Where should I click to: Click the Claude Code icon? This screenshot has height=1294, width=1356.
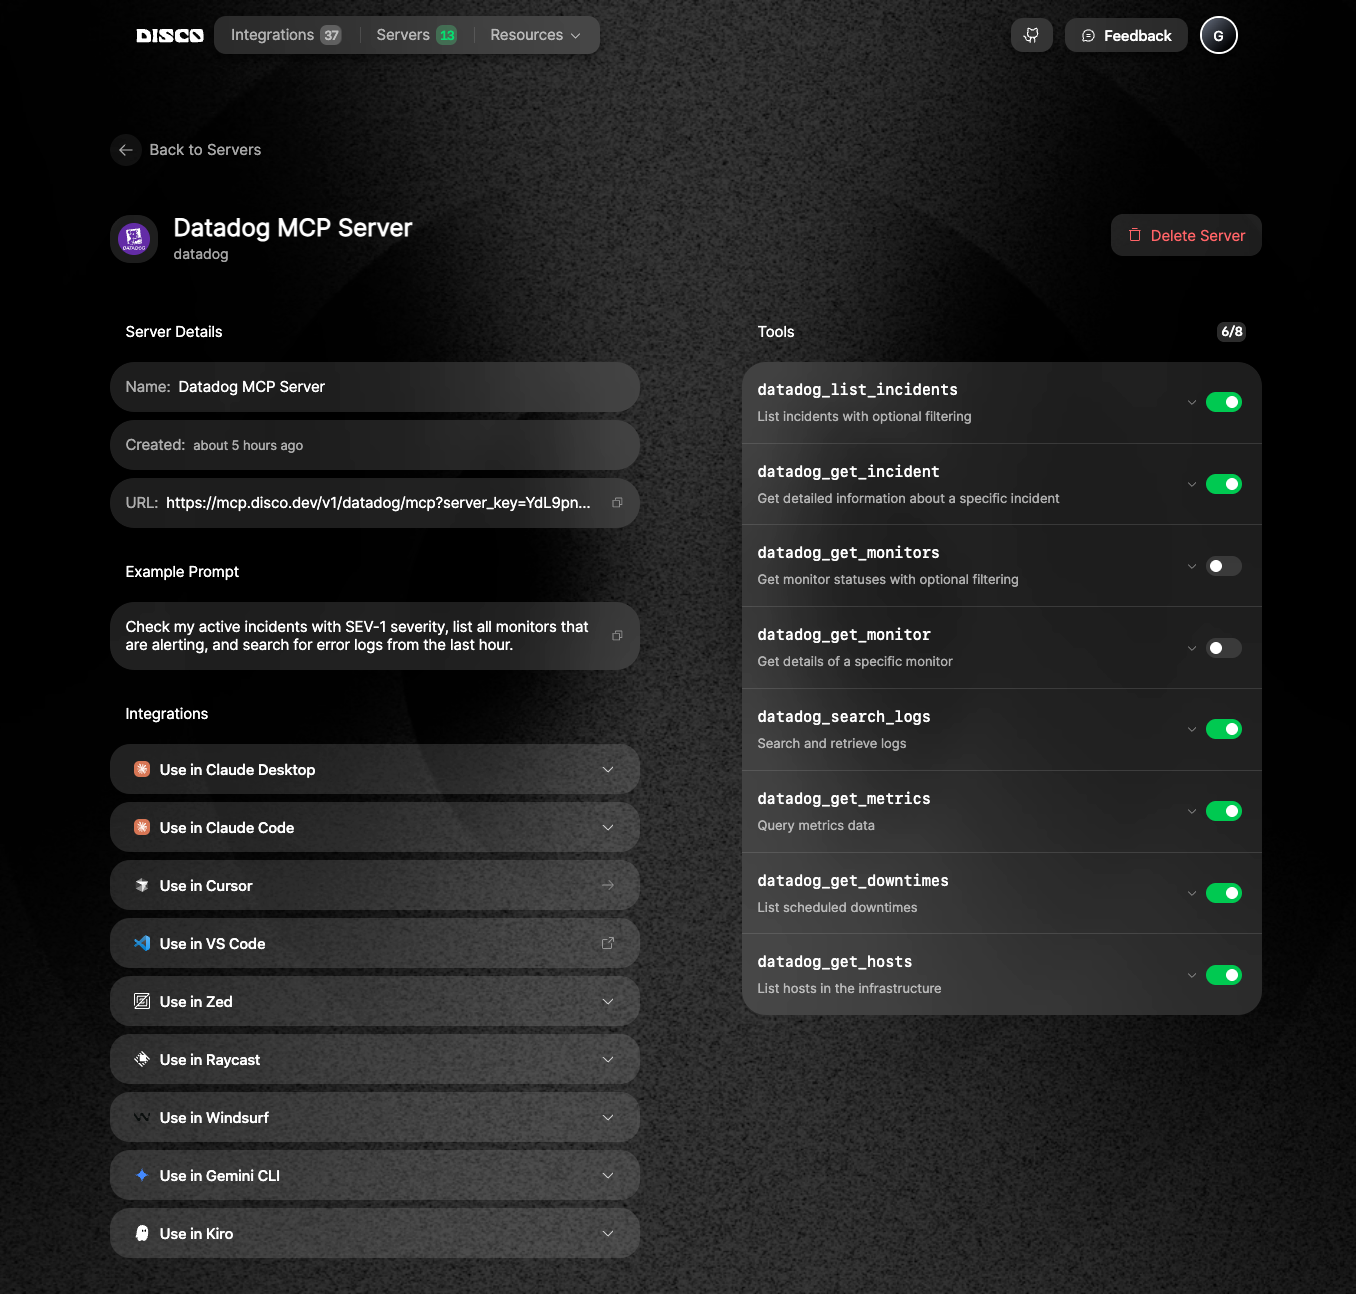pyautogui.click(x=142, y=828)
